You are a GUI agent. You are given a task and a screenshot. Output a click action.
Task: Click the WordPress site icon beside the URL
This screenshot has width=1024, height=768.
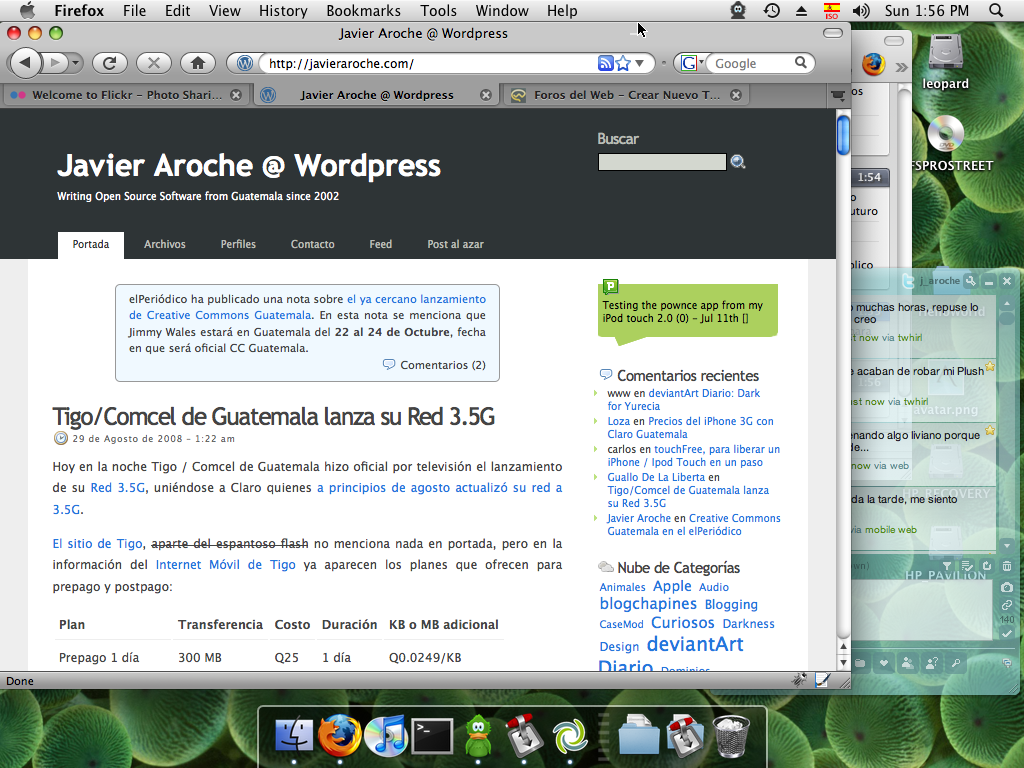click(245, 63)
